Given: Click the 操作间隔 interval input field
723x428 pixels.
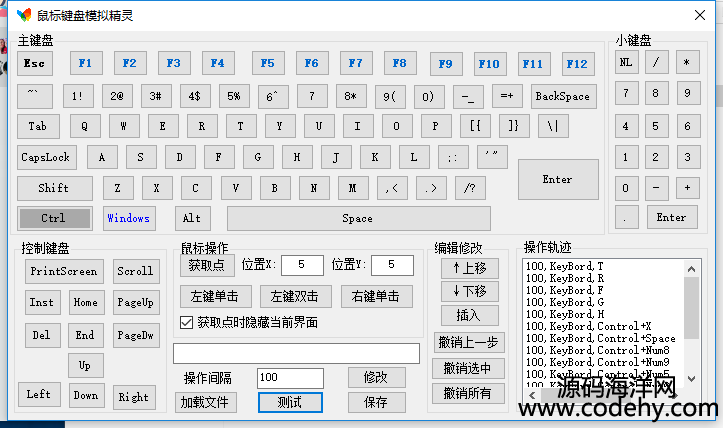Looking at the screenshot, I should coord(290,378).
